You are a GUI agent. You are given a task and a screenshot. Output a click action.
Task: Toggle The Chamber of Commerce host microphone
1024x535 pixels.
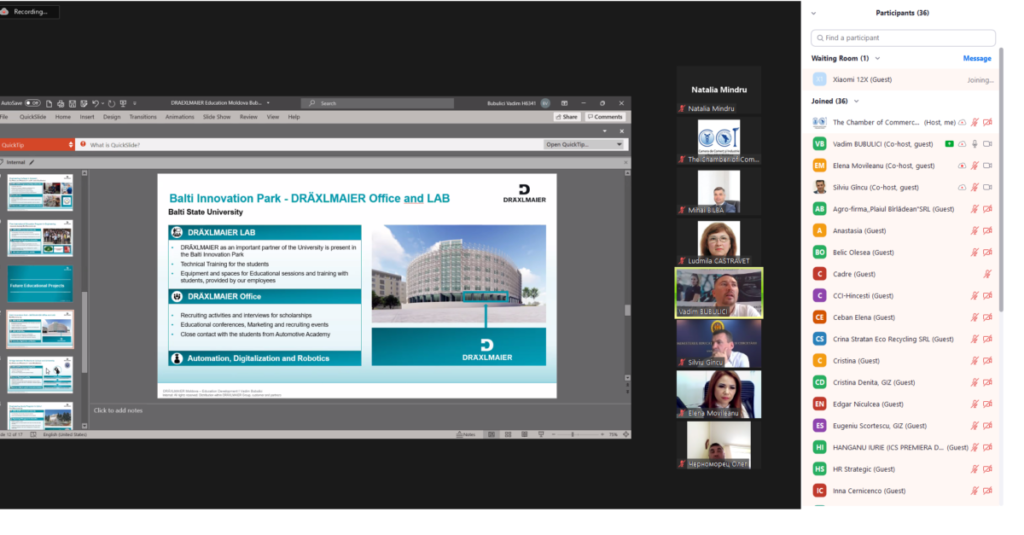[974, 122]
